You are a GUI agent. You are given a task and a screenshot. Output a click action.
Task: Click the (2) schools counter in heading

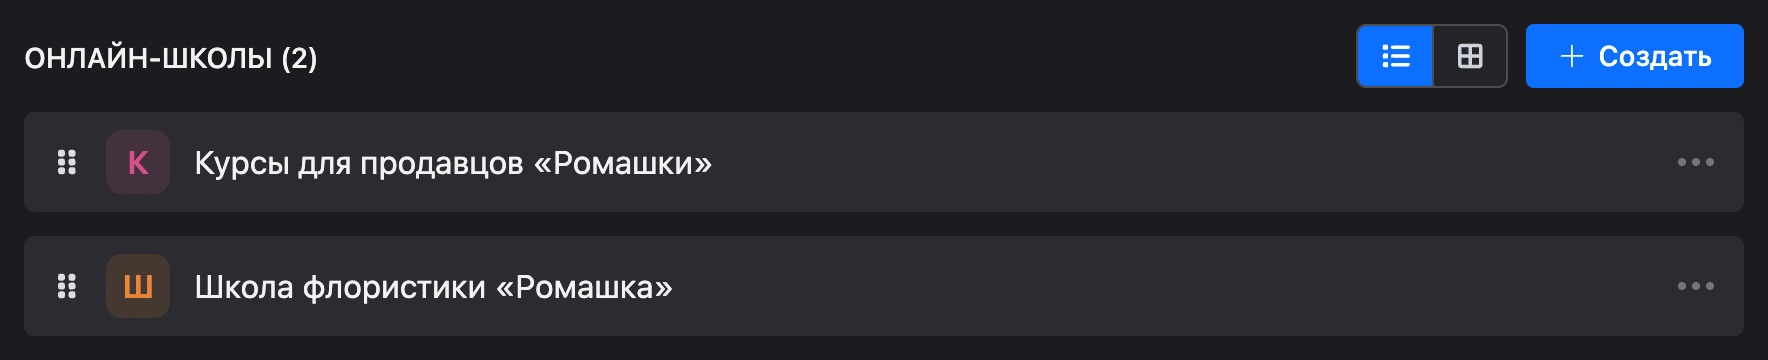[x=299, y=58]
